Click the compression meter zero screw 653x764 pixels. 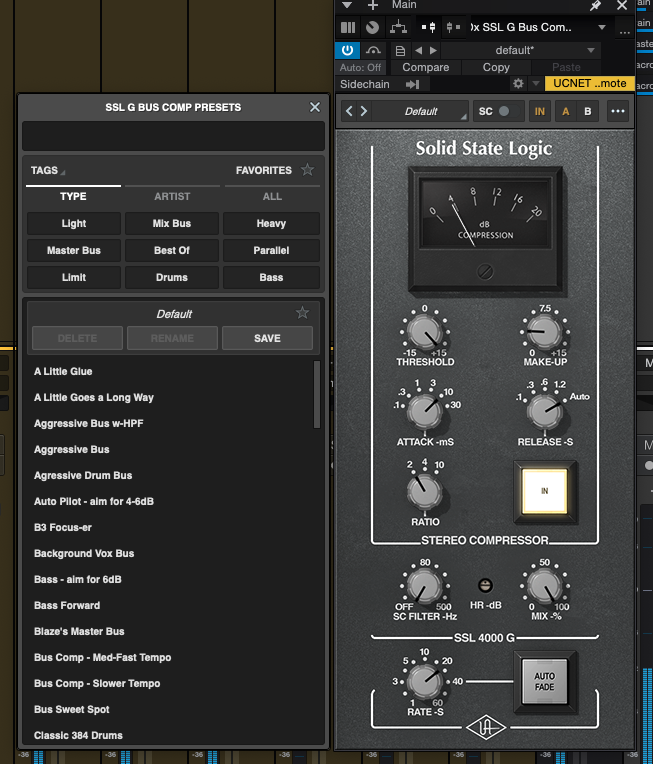pos(485,271)
